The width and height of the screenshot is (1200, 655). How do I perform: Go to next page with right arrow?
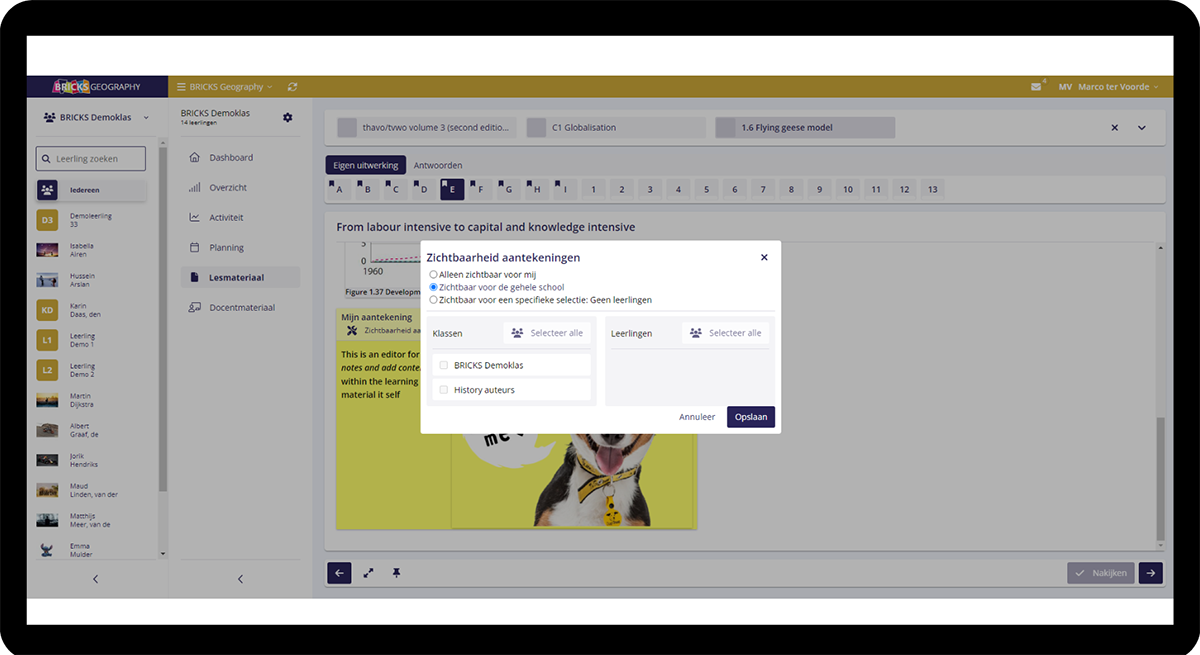pos(1151,573)
